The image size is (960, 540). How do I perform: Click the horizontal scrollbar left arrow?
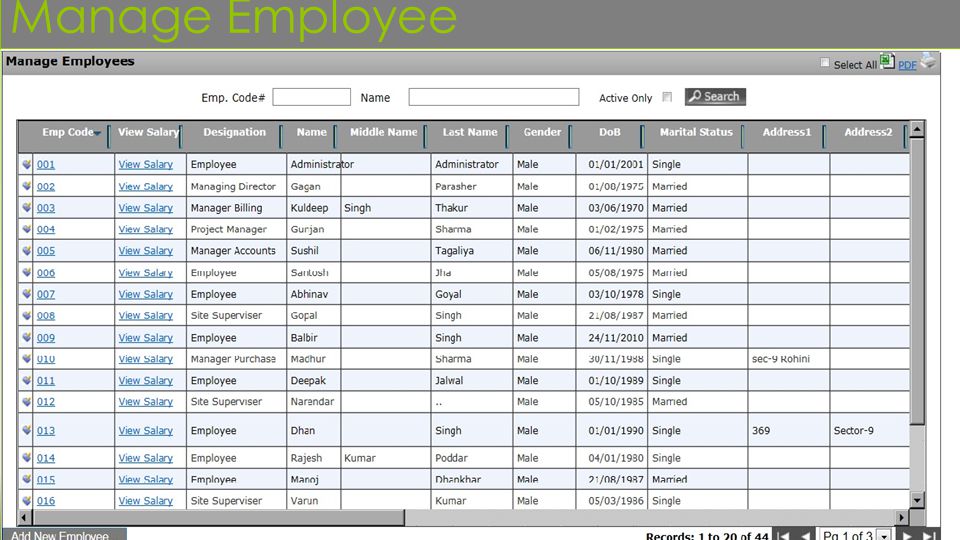coord(24,517)
